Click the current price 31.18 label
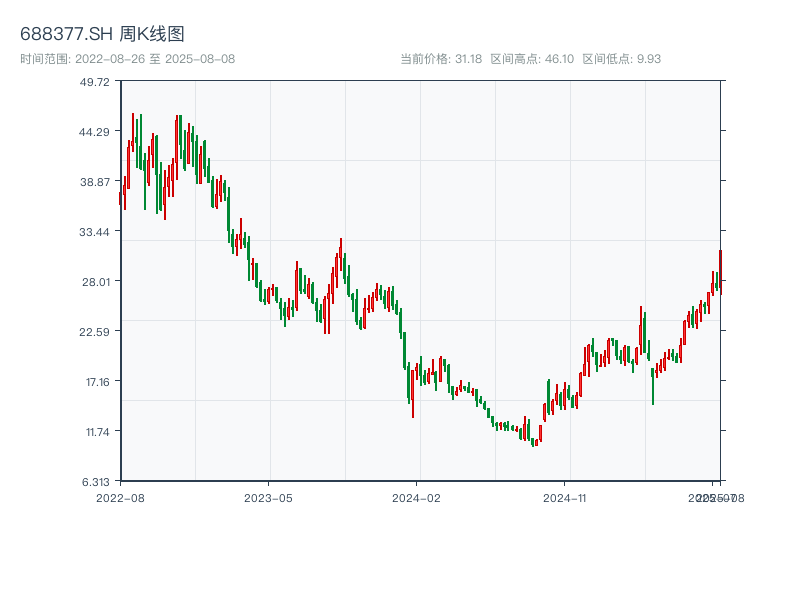Image resolution: width=800 pixels, height=600 pixels. pos(441,59)
